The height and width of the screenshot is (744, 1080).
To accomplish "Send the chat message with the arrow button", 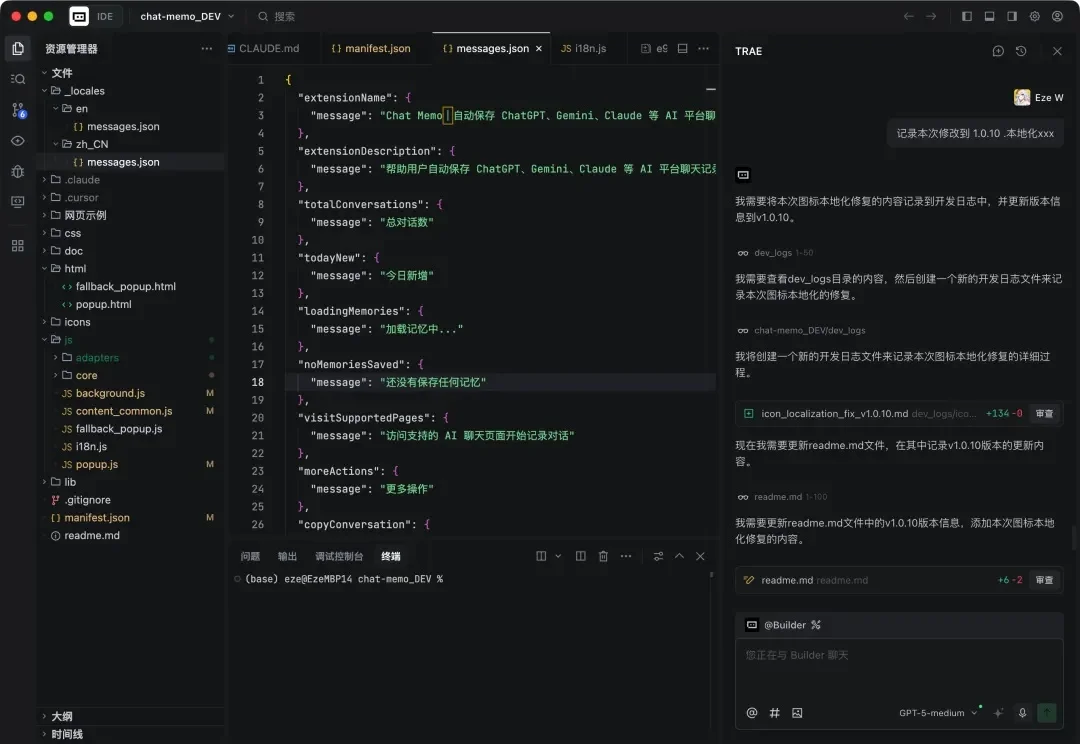I will [x=1046, y=713].
